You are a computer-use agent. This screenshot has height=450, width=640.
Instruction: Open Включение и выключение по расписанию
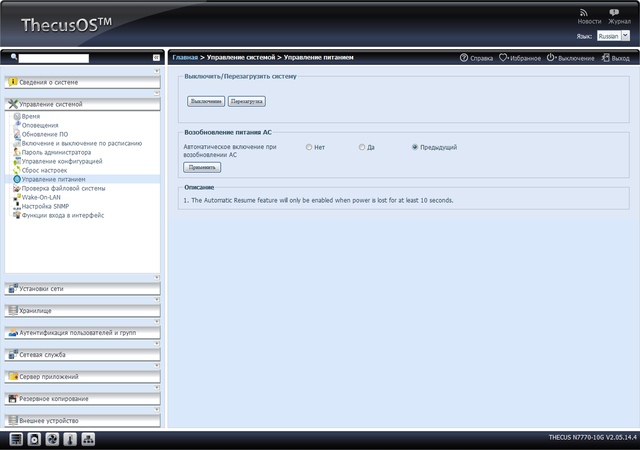point(82,143)
